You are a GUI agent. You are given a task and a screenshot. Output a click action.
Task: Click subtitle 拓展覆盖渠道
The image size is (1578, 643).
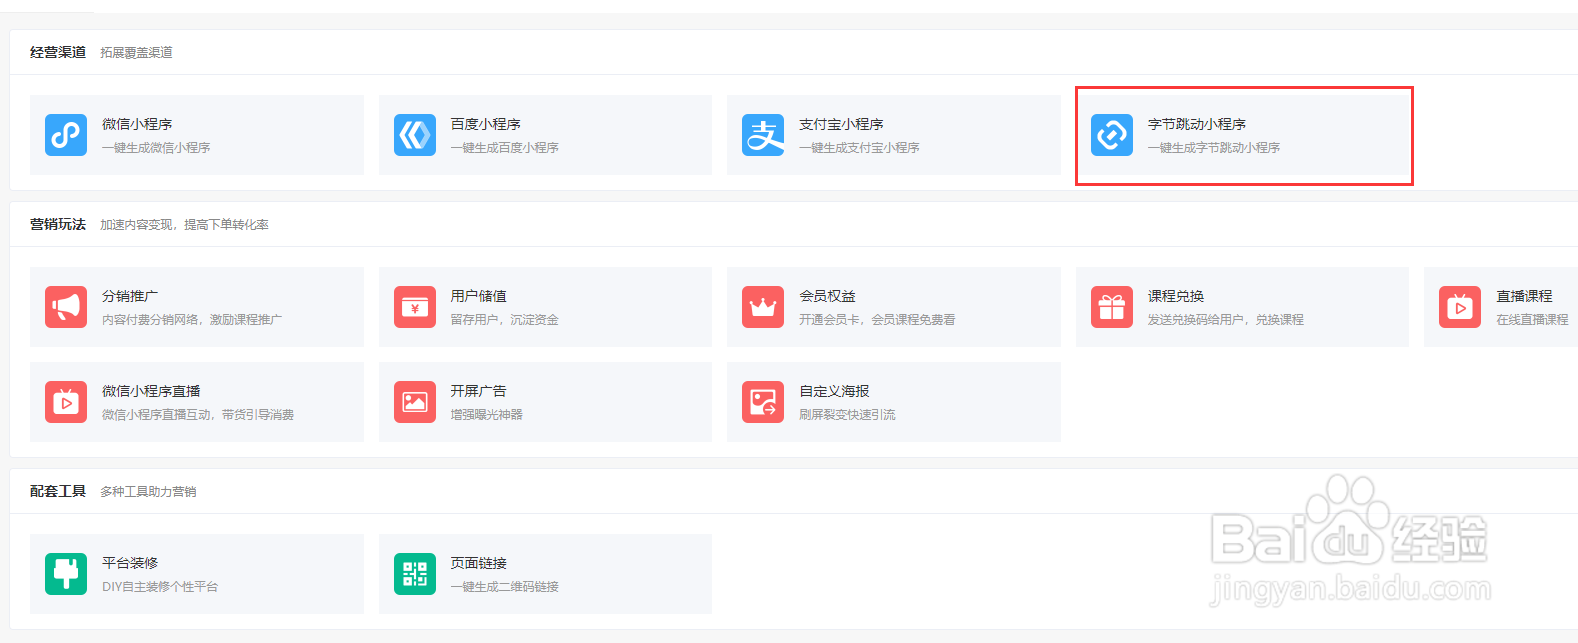tap(136, 53)
